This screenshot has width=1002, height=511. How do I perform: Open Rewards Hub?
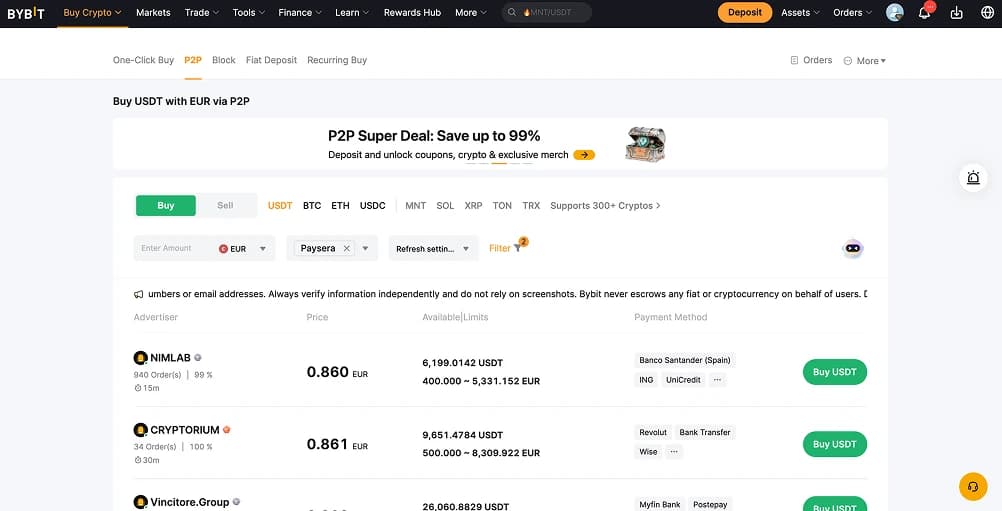tap(412, 13)
